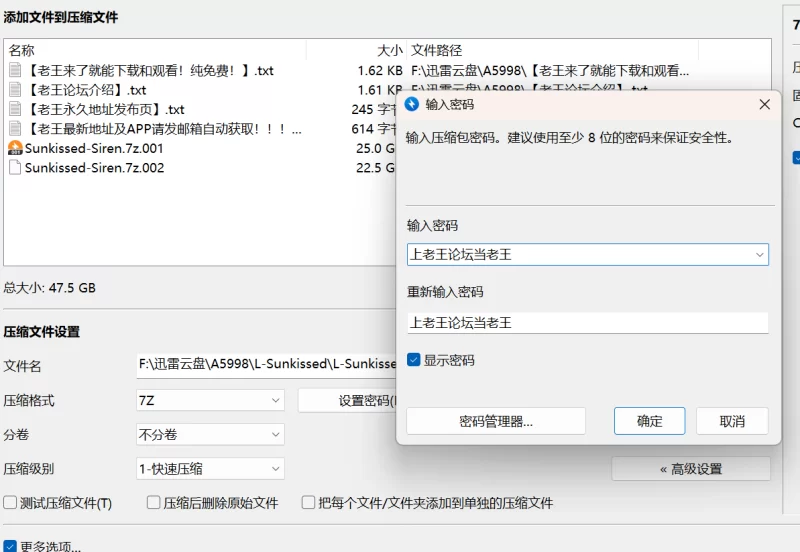
Task: Click the 确定 button
Action: [649, 421]
